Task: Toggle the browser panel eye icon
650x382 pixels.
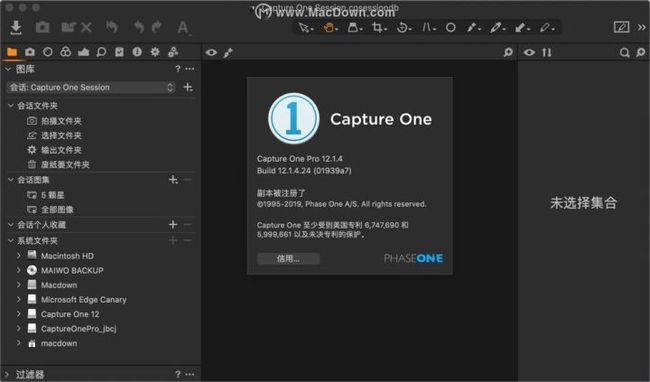Action: pyautogui.click(x=529, y=53)
